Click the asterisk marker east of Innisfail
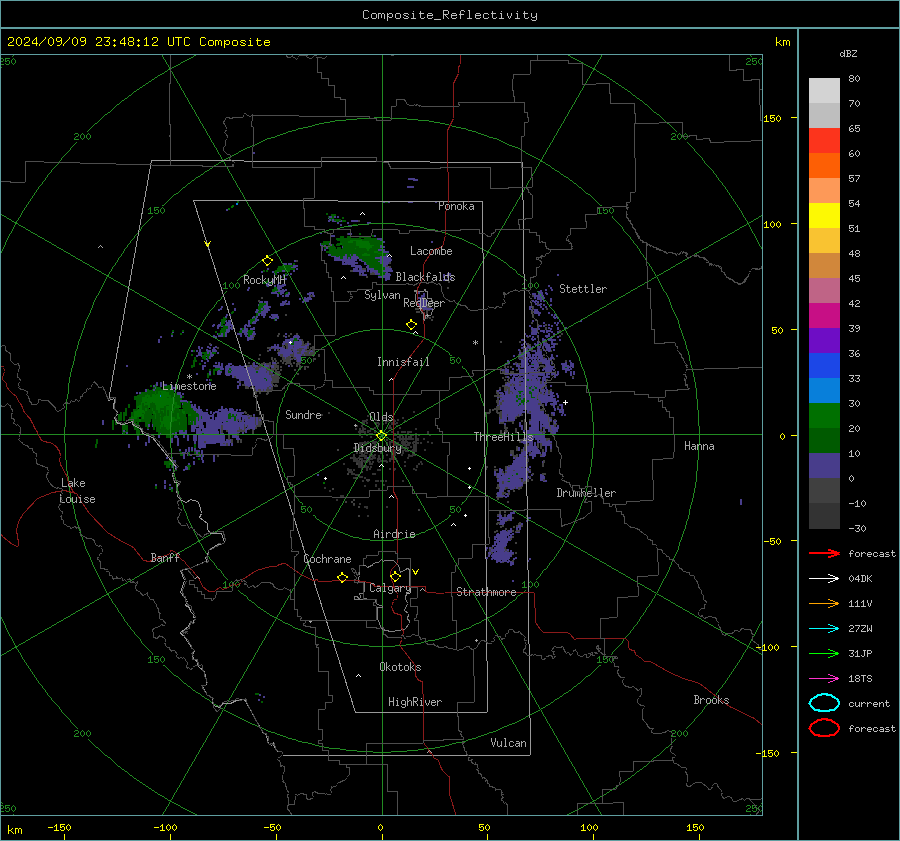 [475, 343]
